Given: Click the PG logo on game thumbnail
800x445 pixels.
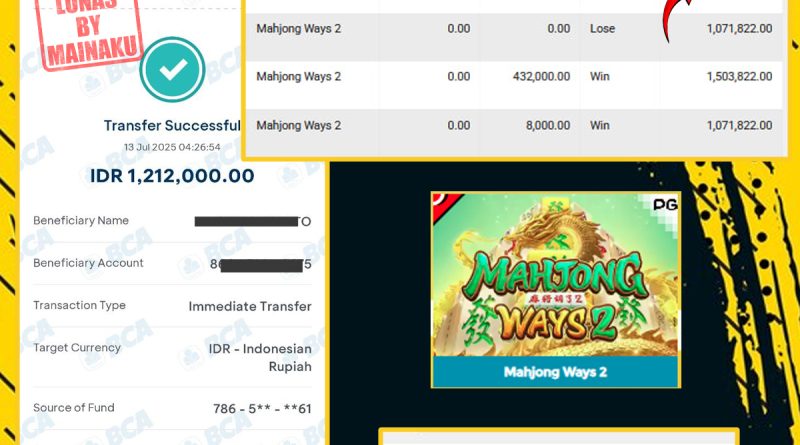Looking at the screenshot, I should (x=665, y=205).
